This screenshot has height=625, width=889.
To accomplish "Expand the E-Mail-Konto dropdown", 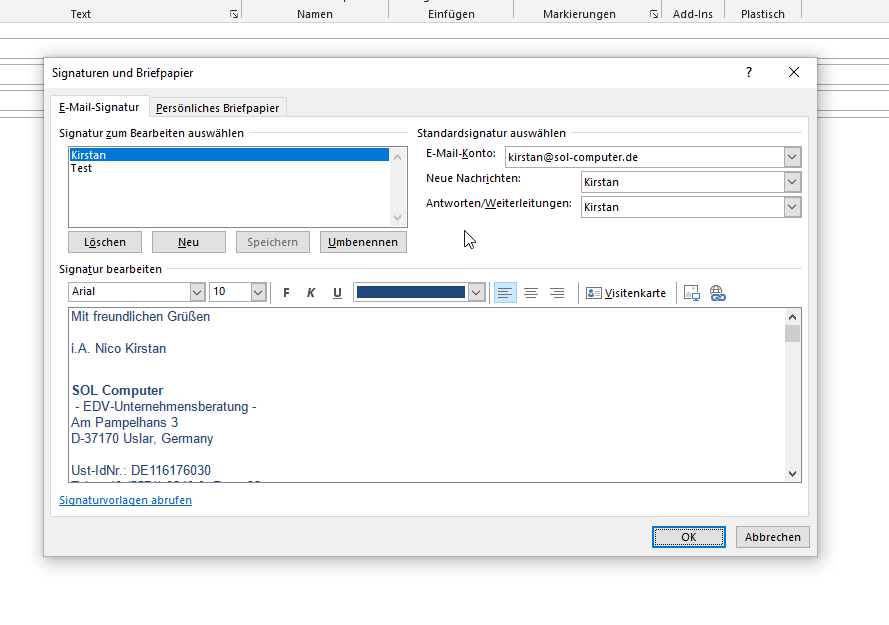I will [792, 157].
